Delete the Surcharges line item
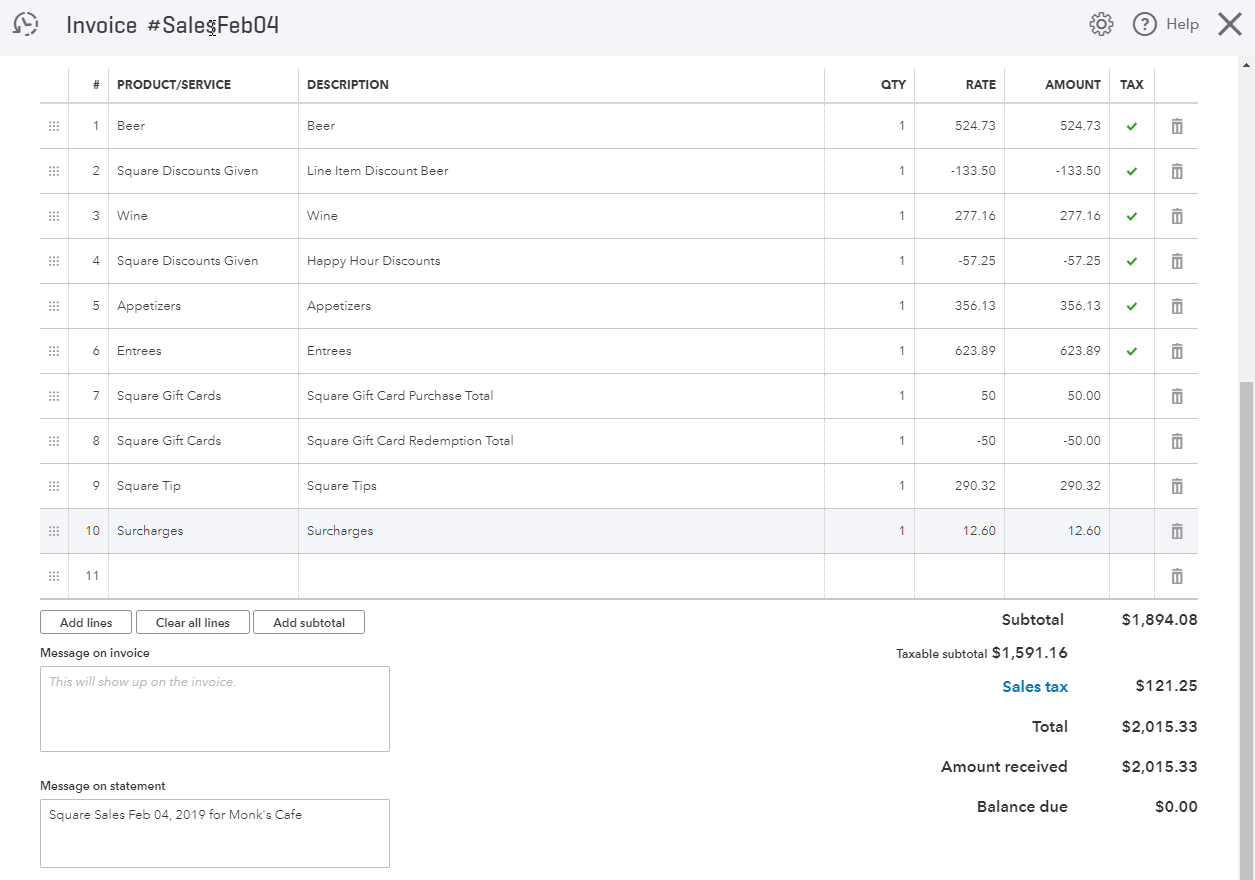The width and height of the screenshot is (1255, 880). coord(1177,531)
